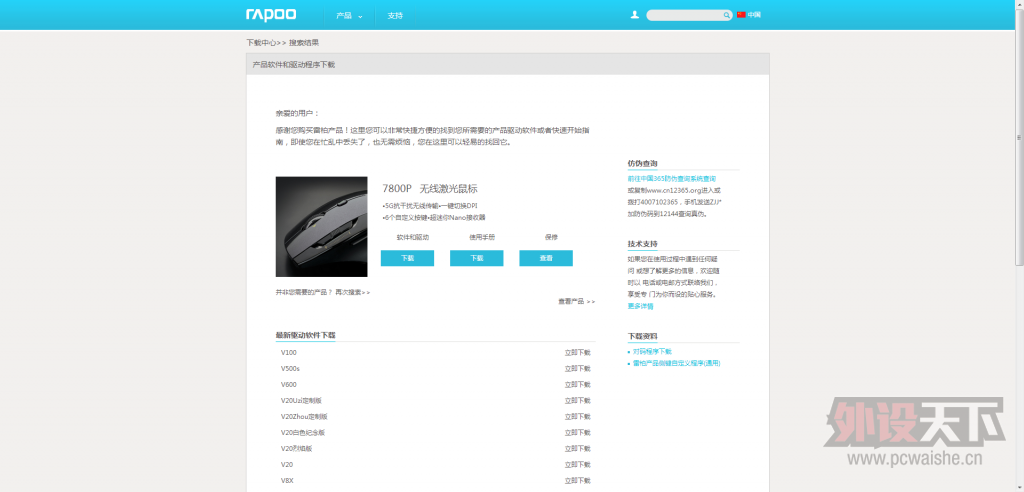Click the 最新驱动软件下载 heading
Viewport: 1024px width, 492px height.
coord(305,335)
